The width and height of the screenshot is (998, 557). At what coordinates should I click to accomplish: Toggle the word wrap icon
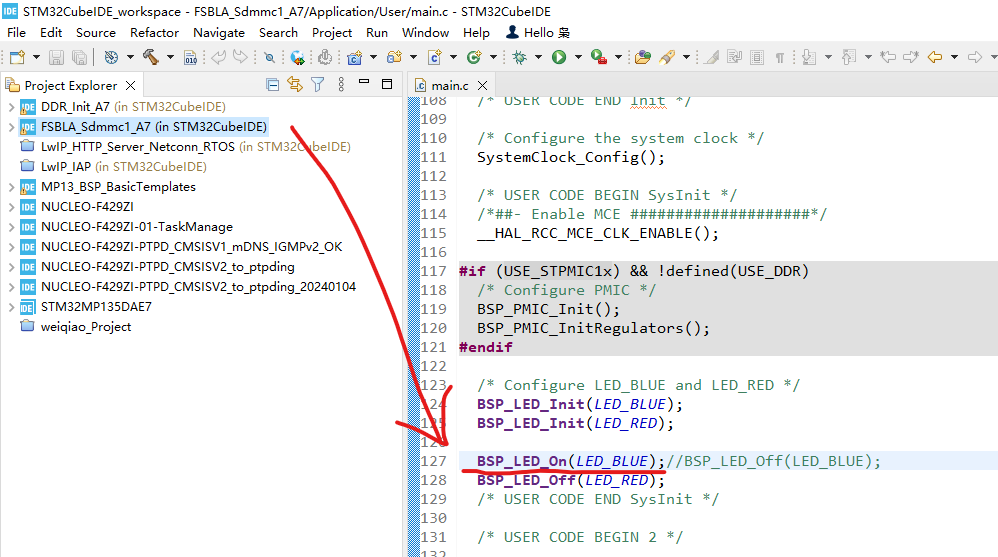pos(734,57)
